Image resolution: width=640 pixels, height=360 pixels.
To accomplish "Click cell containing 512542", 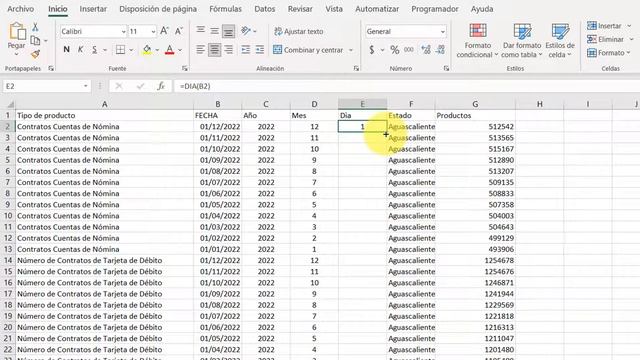I will [475, 127].
